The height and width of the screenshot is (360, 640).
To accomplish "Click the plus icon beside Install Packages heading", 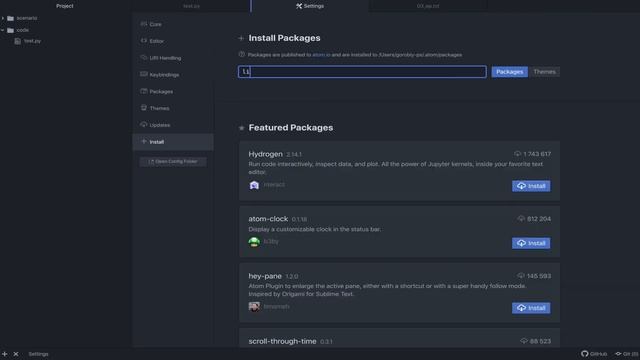I will [x=241, y=38].
